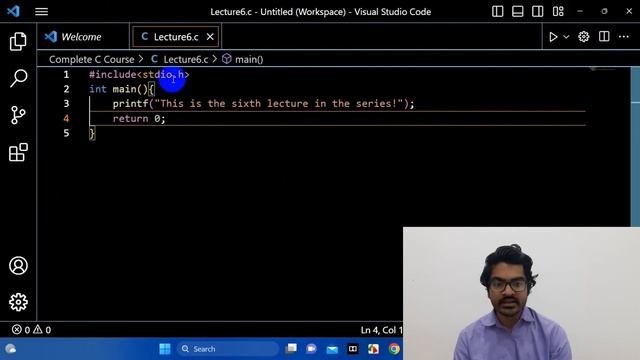Open the Chat app on taskbar
Viewport: 640px width, 360px height.
pyautogui.click(x=311, y=349)
